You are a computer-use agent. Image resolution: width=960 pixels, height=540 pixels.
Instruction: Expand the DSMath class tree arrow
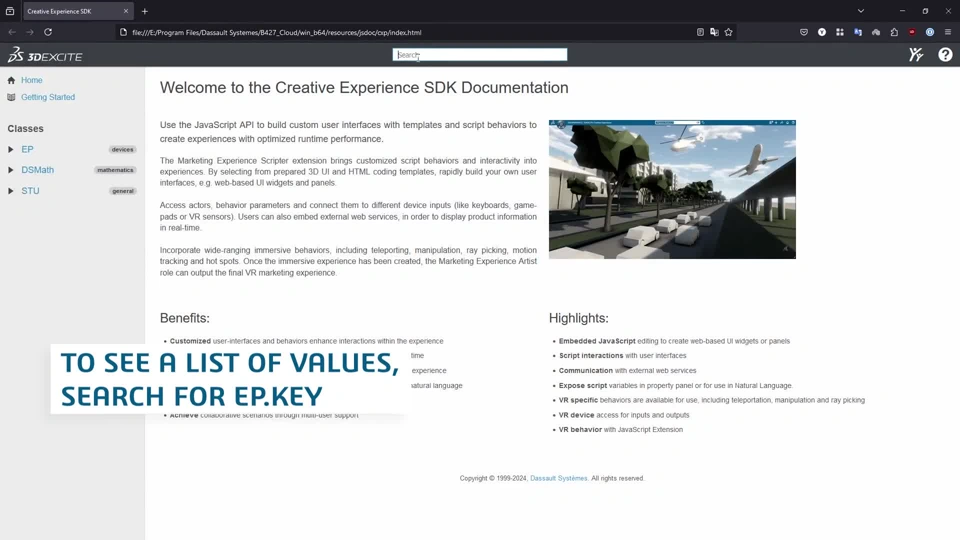tap(10, 170)
